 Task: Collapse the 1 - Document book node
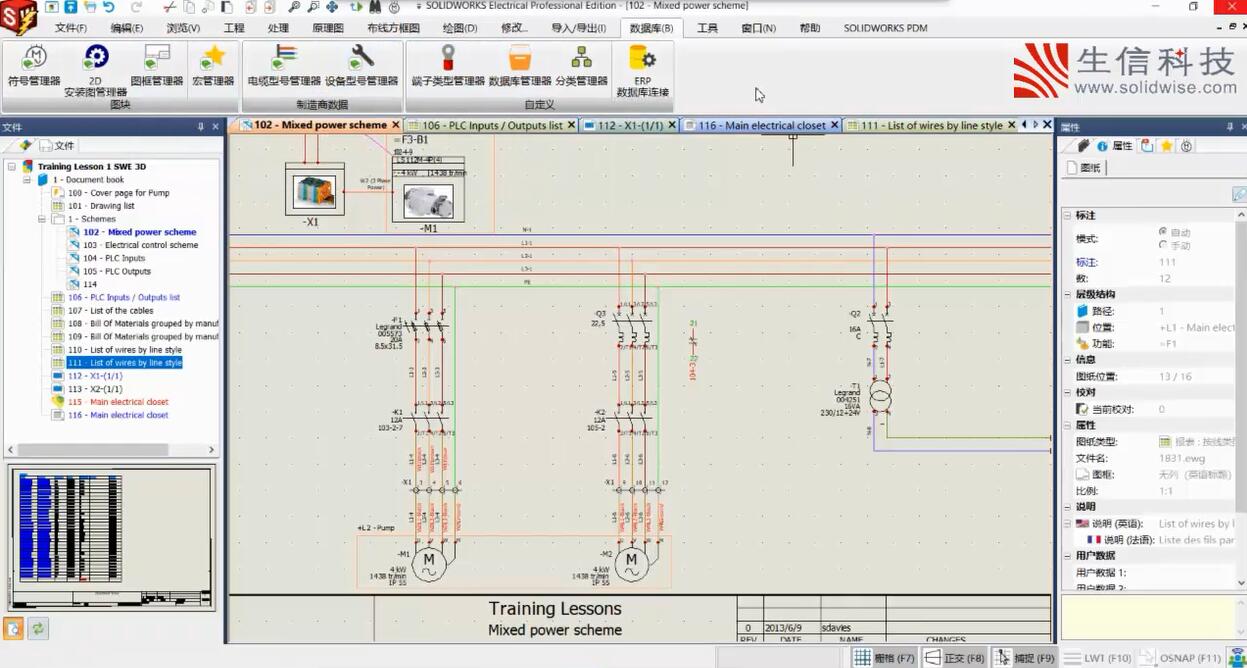pyautogui.click(x=27, y=180)
